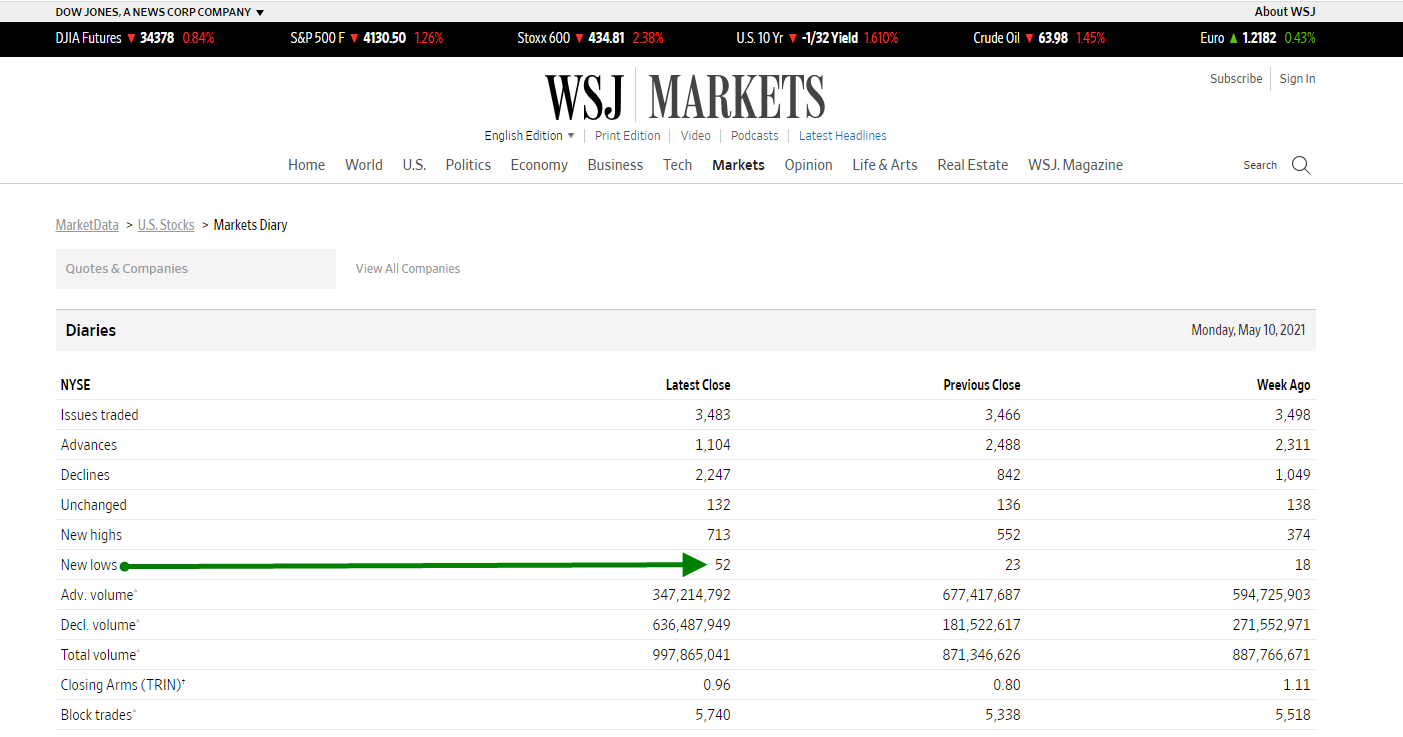Click the New highs latest close value 713
The height and width of the screenshot is (737, 1403).
(719, 535)
